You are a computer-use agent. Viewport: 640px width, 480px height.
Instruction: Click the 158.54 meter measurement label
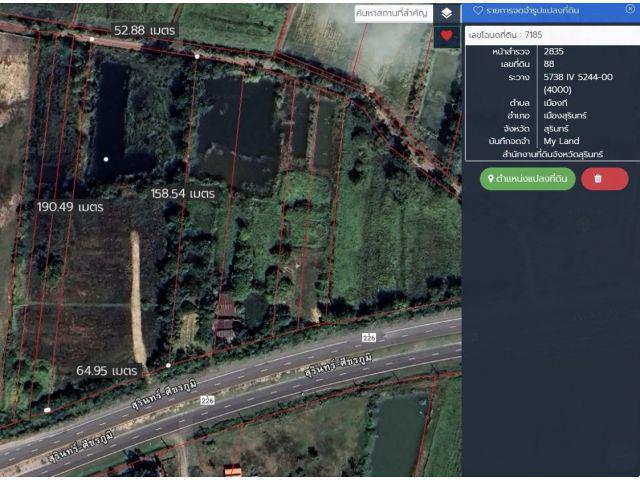click(x=182, y=193)
